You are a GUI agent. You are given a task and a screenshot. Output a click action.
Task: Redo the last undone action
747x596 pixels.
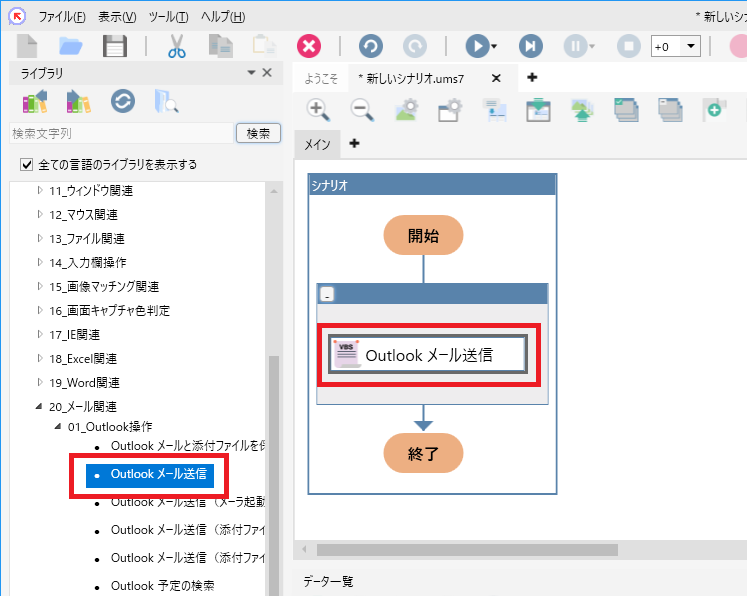tap(414, 46)
